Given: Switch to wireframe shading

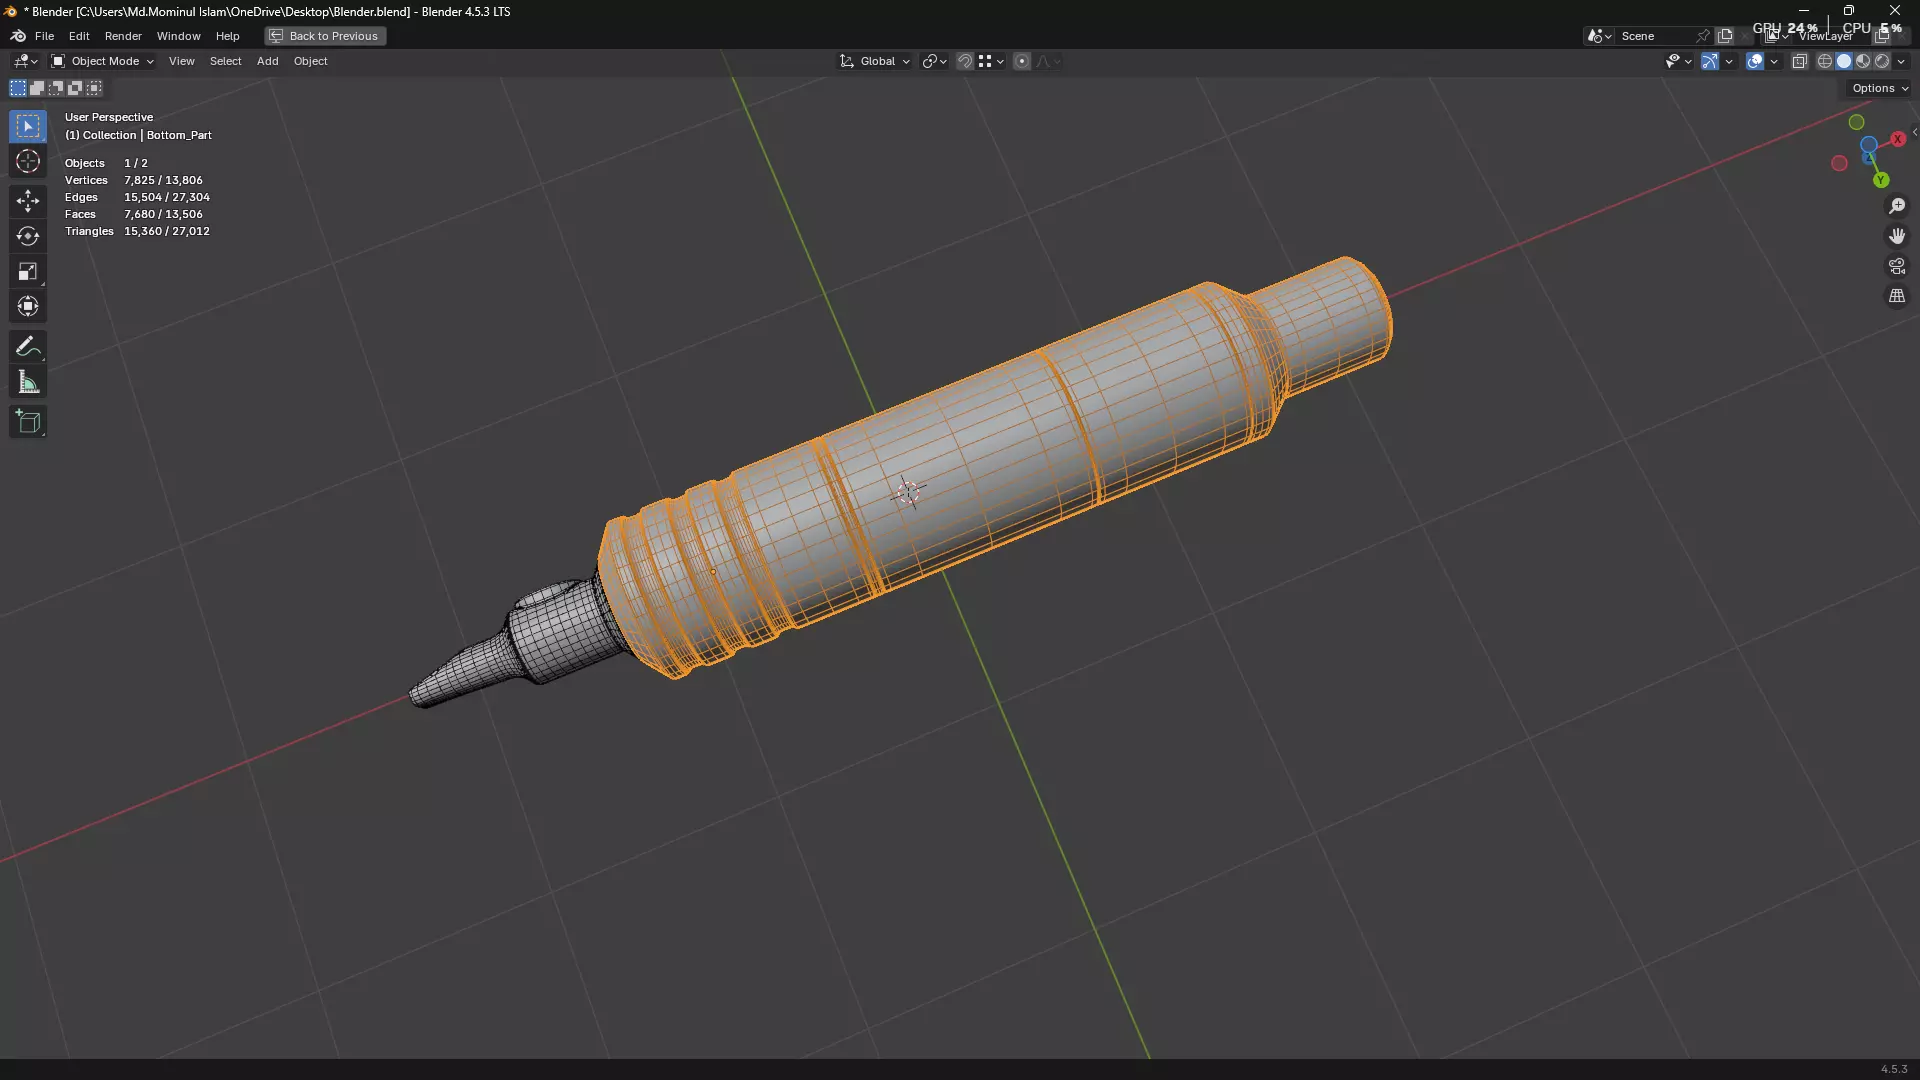Looking at the screenshot, I should coord(1825,61).
